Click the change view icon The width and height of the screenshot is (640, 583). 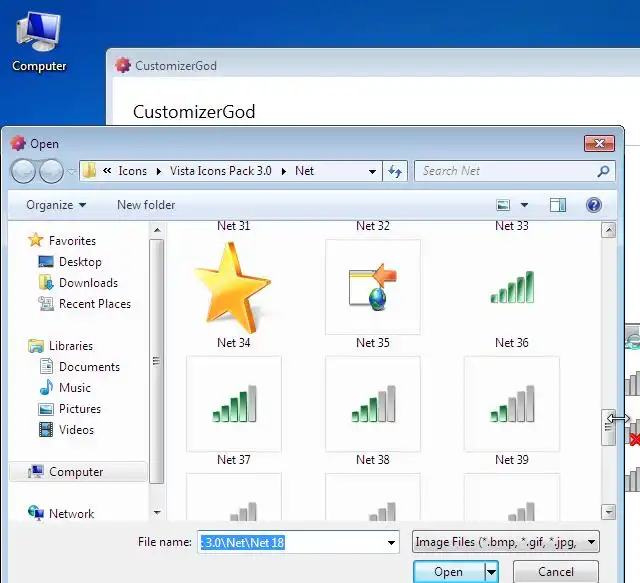(x=503, y=205)
